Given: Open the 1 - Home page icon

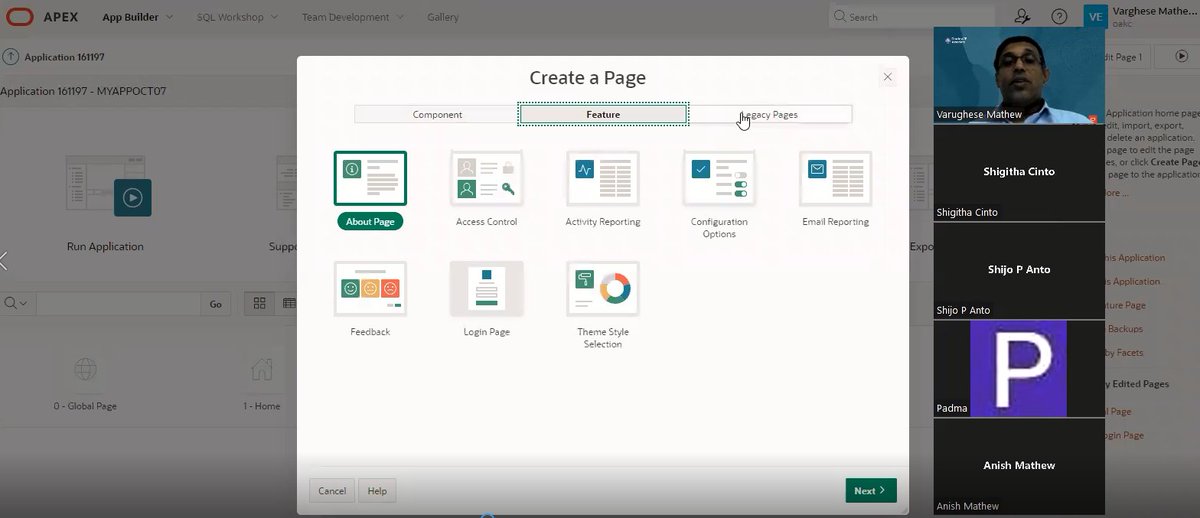Looking at the screenshot, I should 261,370.
